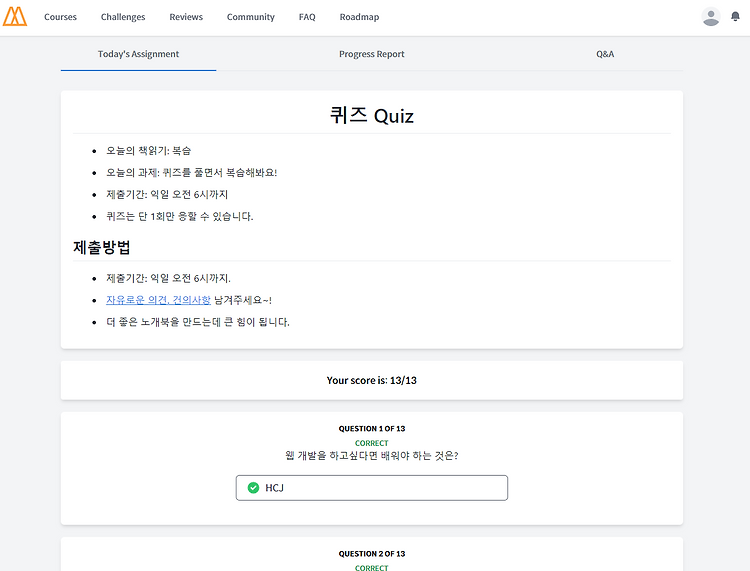Select the Today's Assignment tab
This screenshot has height=571, width=750.
coord(138,54)
